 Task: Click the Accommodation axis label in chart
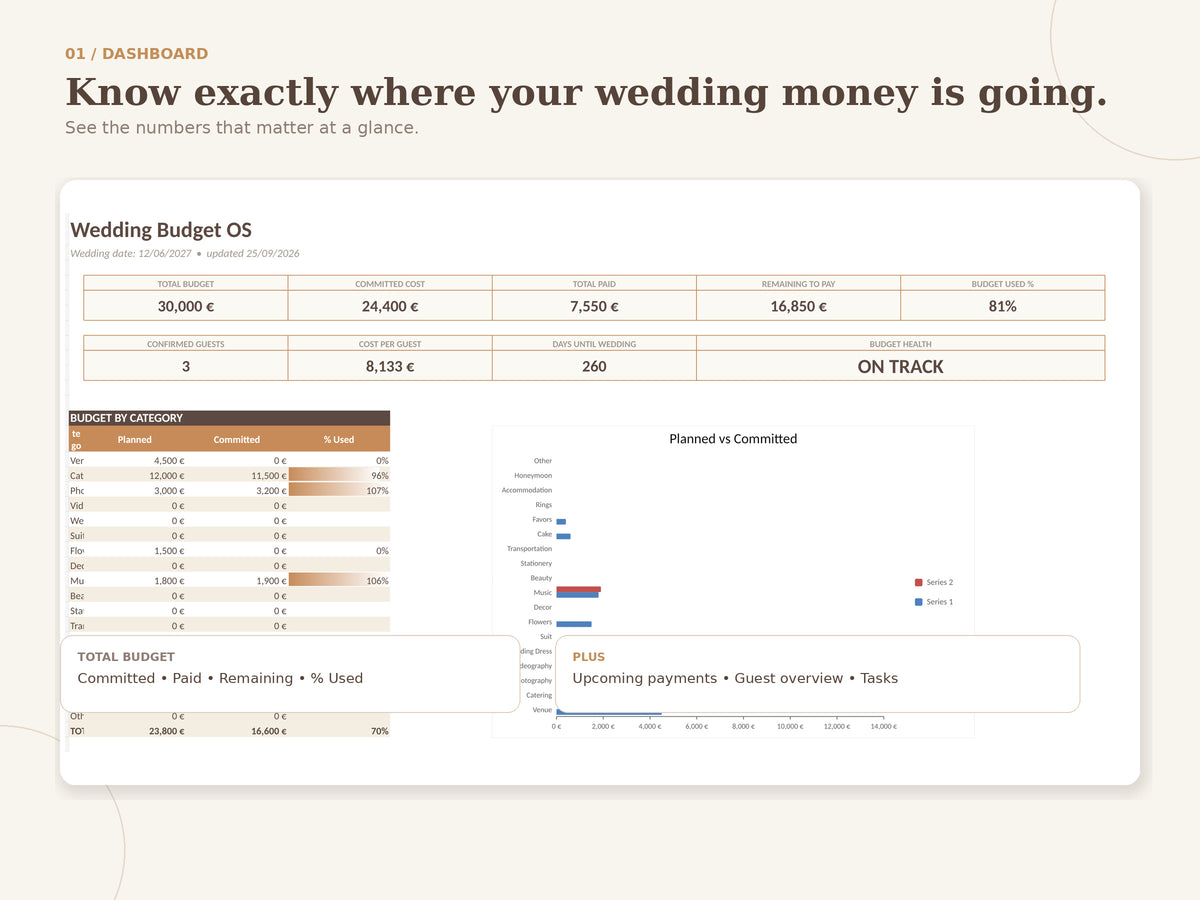coord(527,490)
